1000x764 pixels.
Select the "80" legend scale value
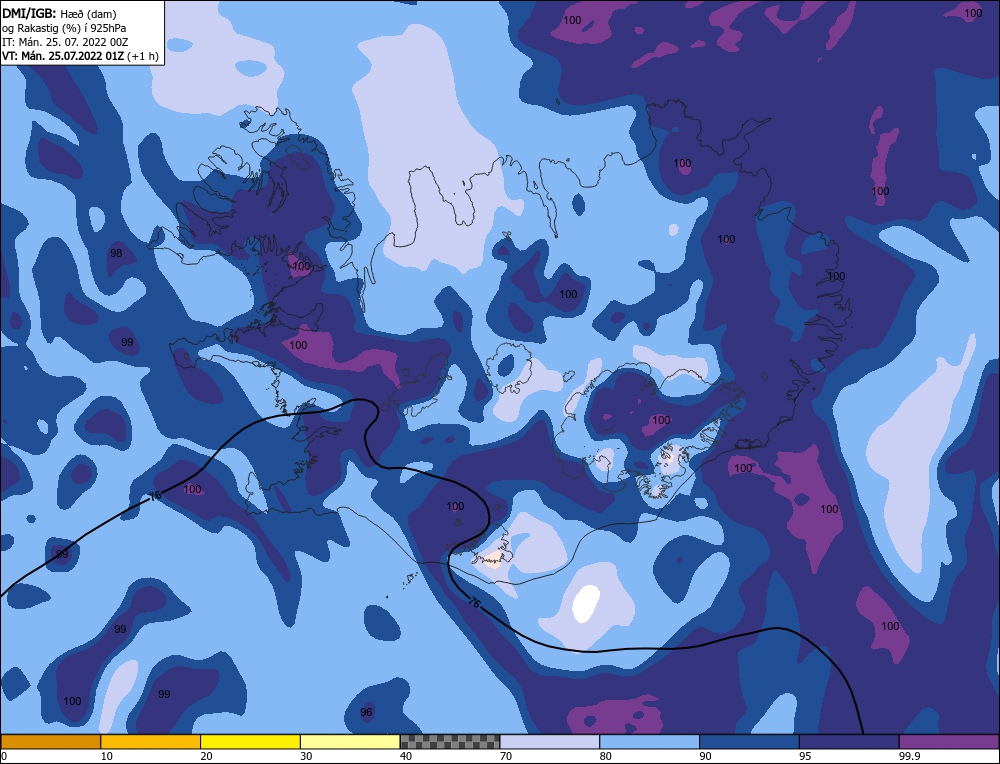606,756
